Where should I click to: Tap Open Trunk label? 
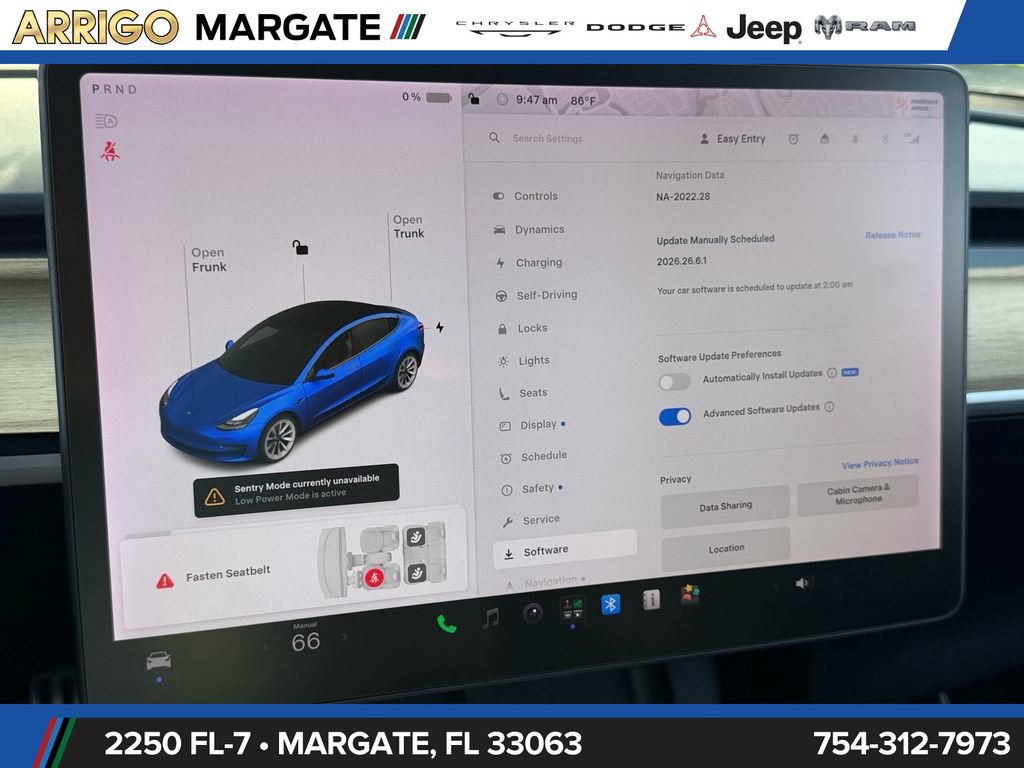tap(408, 227)
